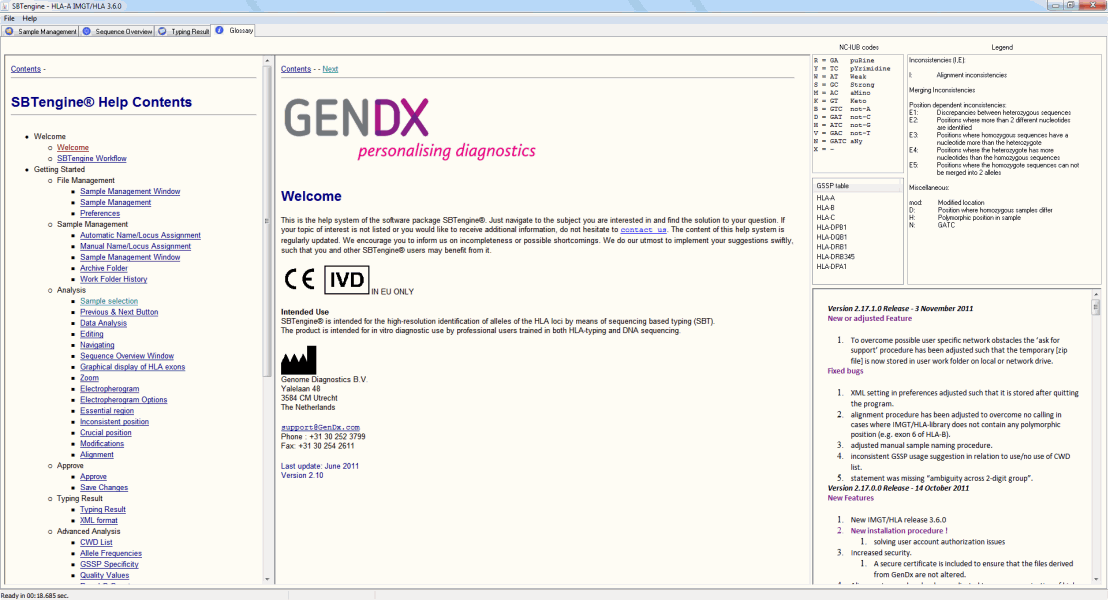Open Automatic Name/Locus Assignment link

140,235
